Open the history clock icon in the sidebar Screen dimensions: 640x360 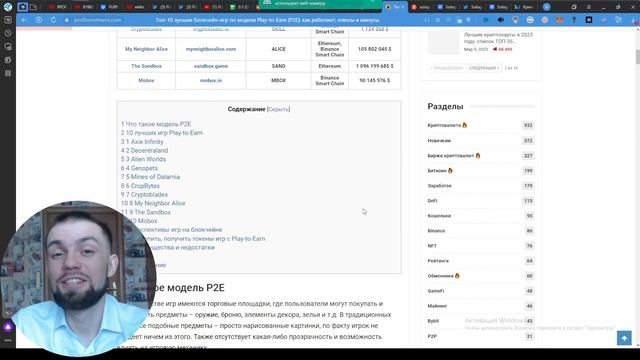pos(8,33)
